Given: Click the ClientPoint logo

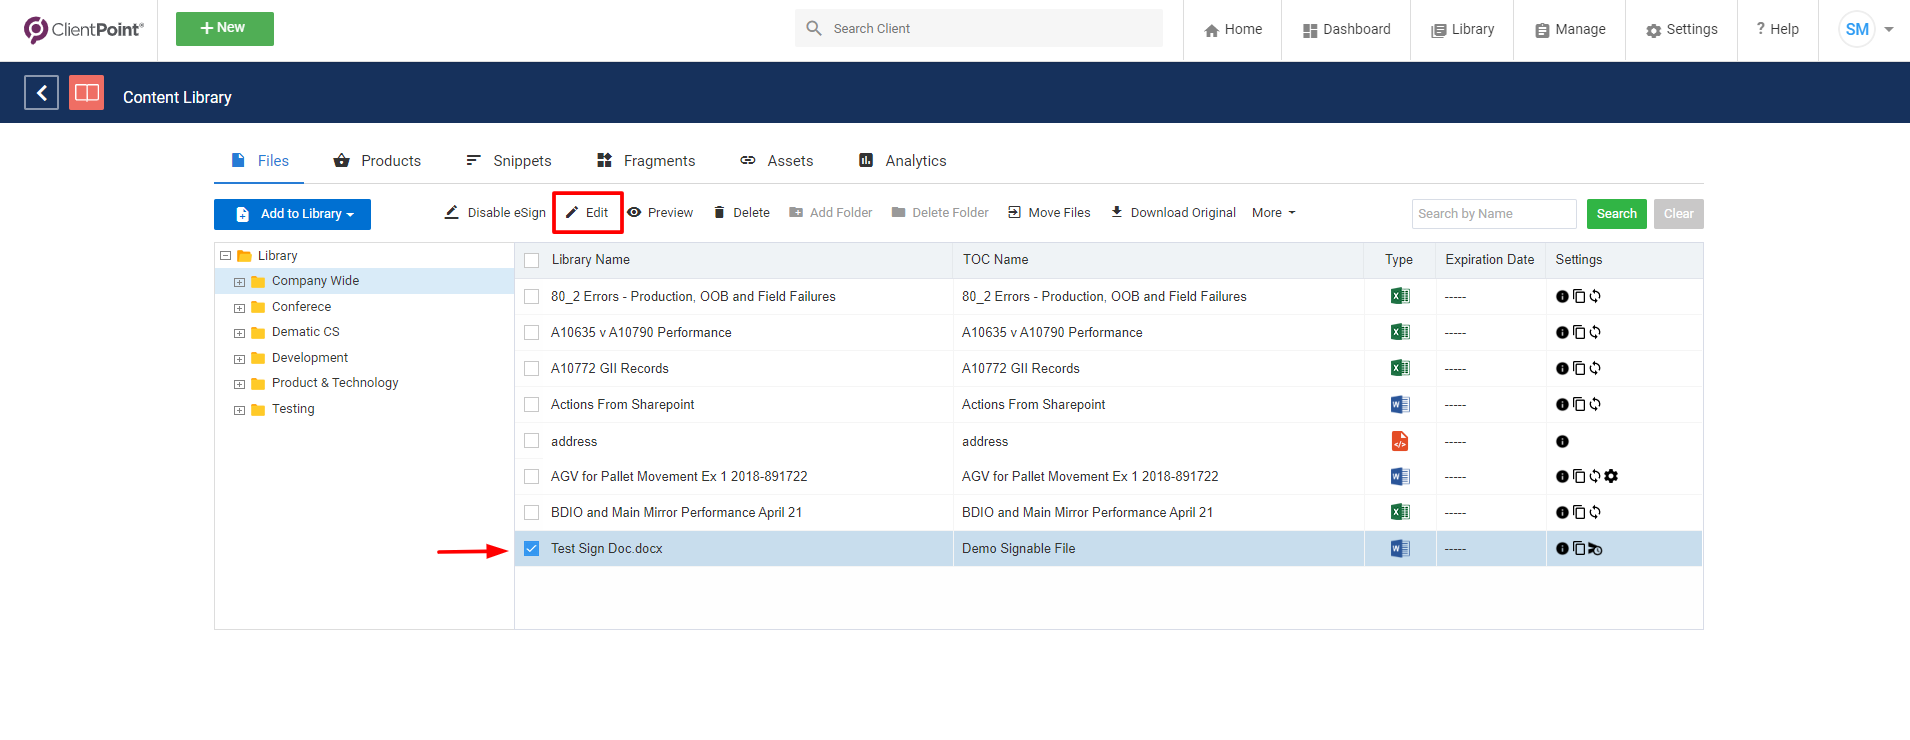Looking at the screenshot, I should 84,30.
